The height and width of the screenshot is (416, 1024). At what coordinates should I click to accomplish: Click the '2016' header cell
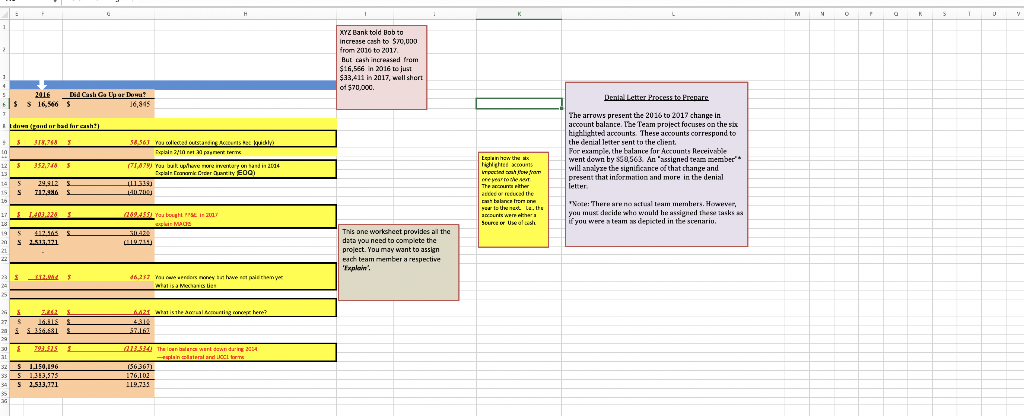[42, 95]
